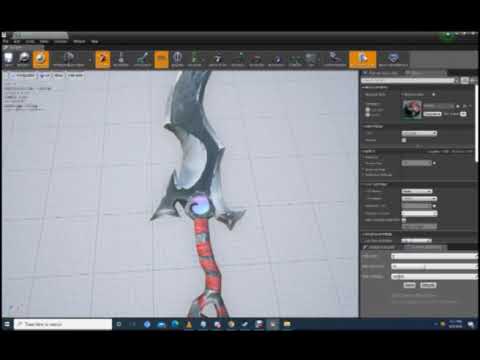Open the first dropdown in General Settings

tap(417, 191)
